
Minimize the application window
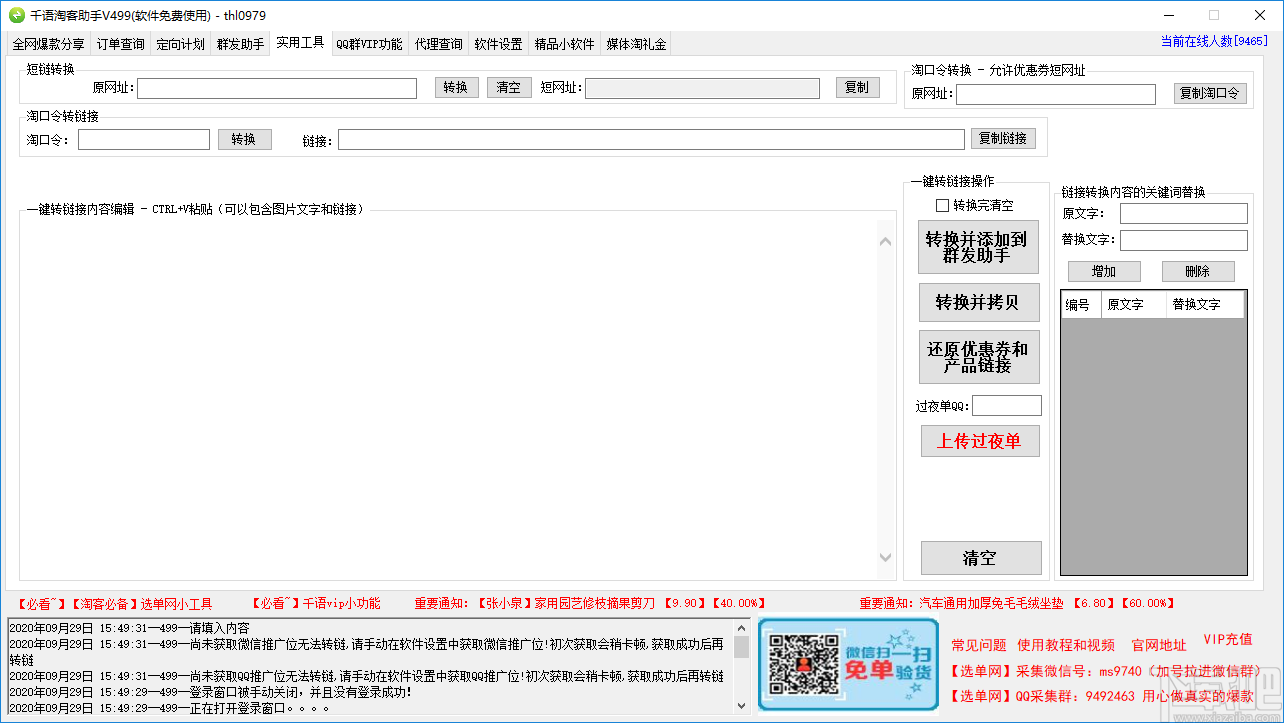[1169, 15]
